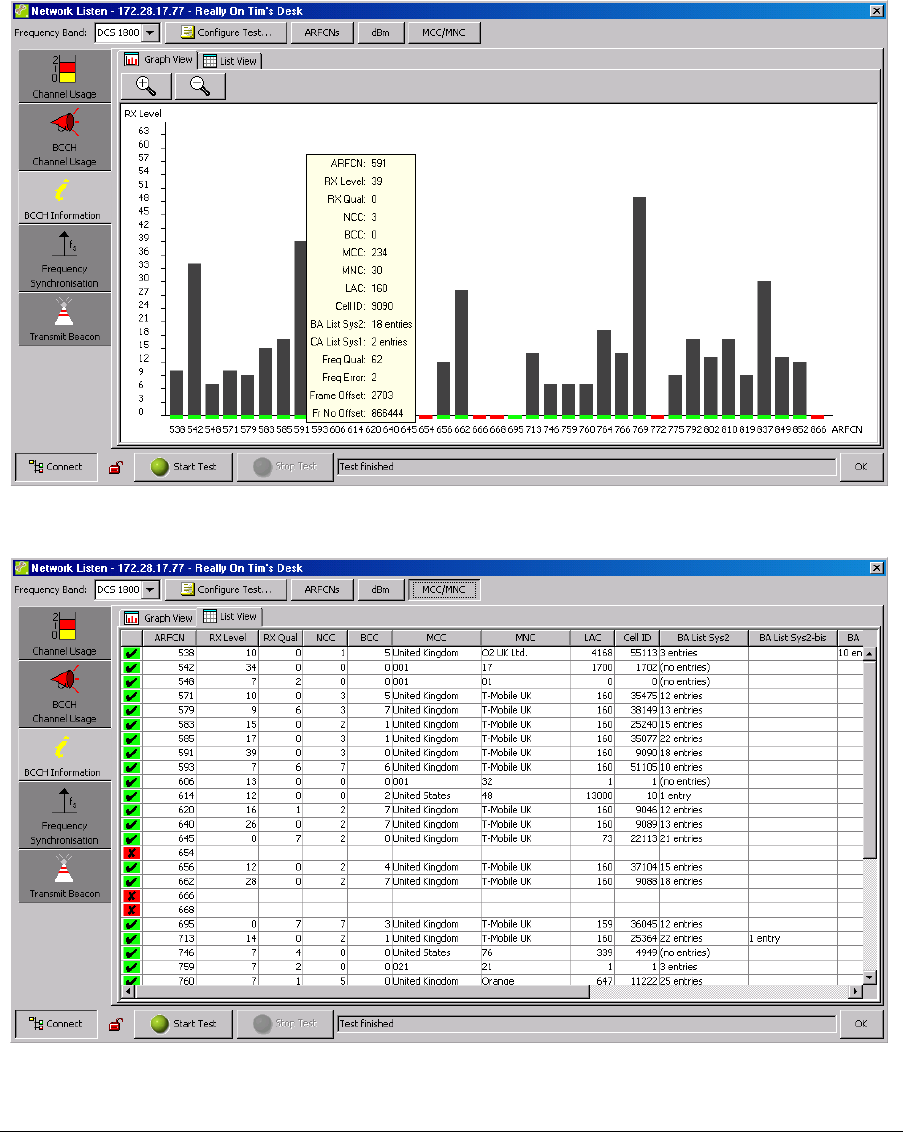903x1132 pixels.
Task: Open Channel Usage in upper window sidebar
Action: (x=64, y=76)
